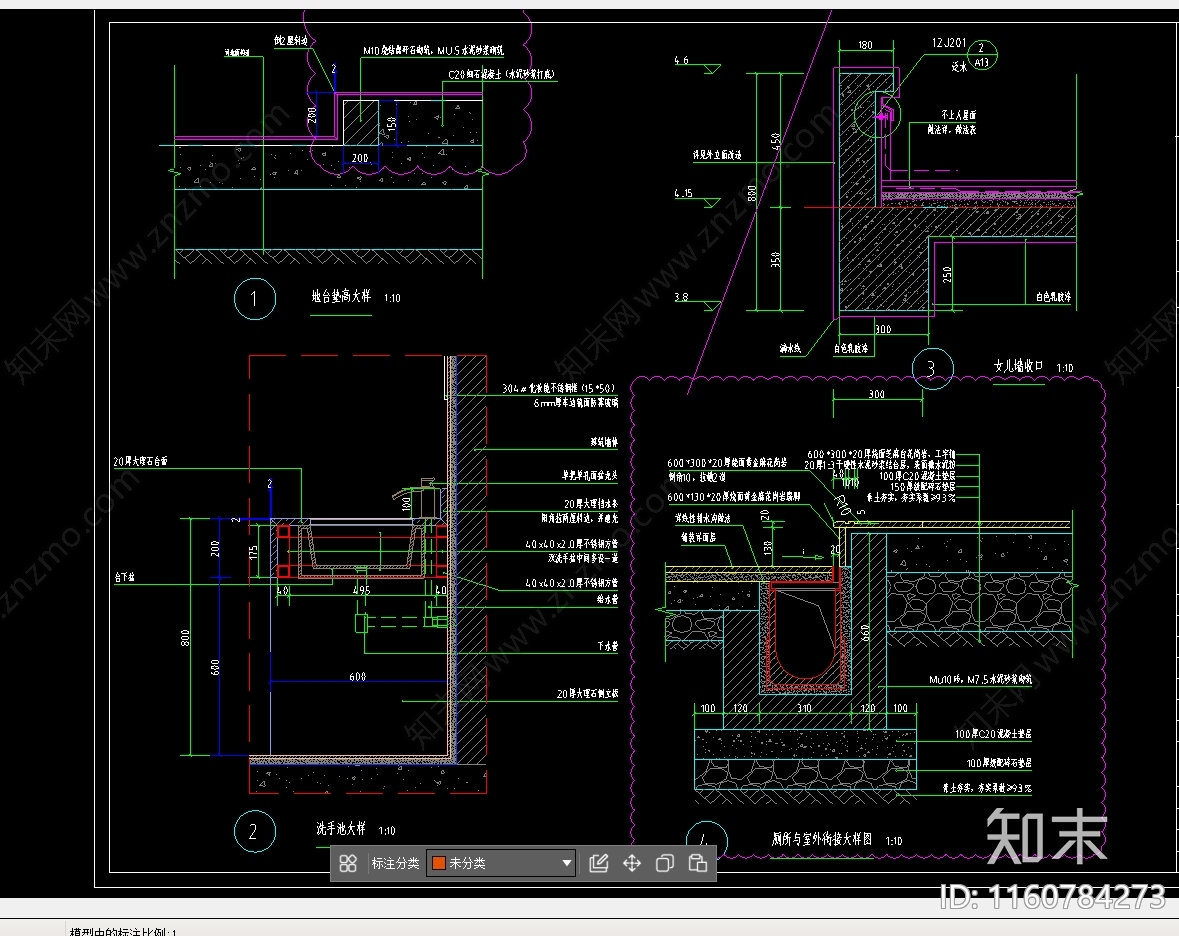Image resolution: width=1179 pixels, height=936 pixels.
Task: Click the orange category color swatch
Action: pos(439,863)
